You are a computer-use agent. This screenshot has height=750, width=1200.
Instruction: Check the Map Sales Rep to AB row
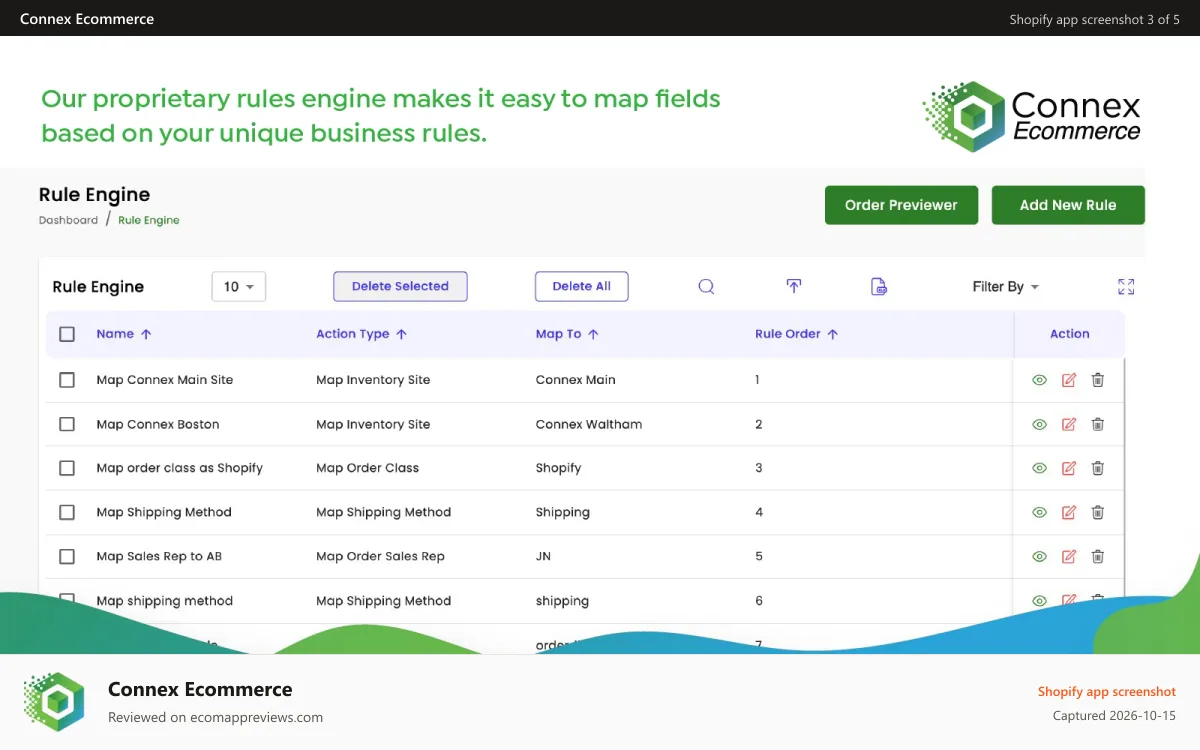[x=67, y=556]
